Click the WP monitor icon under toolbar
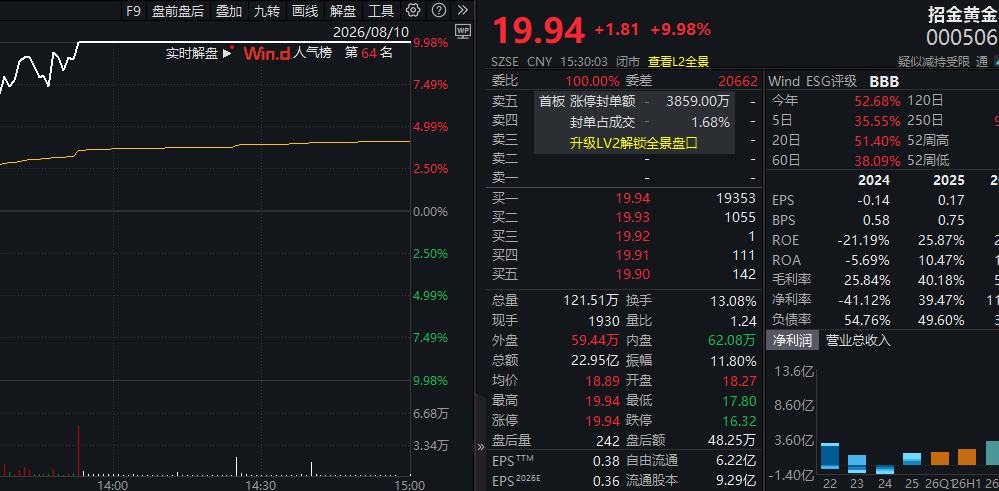The width and height of the screenshot is (999, 491). tap(463, 31)
